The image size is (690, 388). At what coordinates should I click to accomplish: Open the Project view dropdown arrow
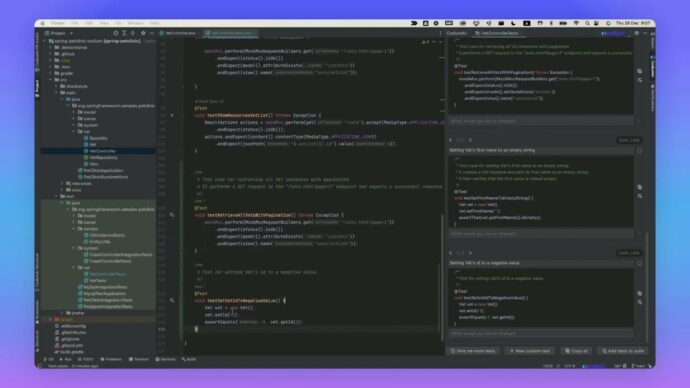[x=71, y=33]
